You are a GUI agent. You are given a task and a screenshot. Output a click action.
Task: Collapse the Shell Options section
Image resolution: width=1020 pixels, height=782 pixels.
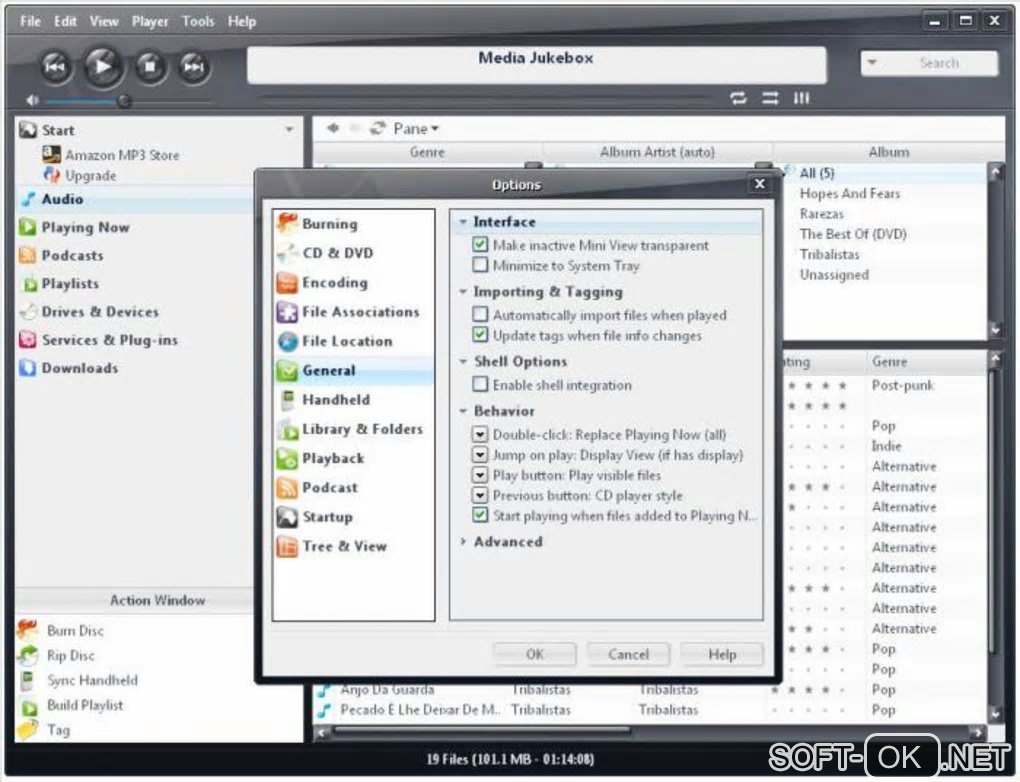pyautogui.click(x=463, y=361)
